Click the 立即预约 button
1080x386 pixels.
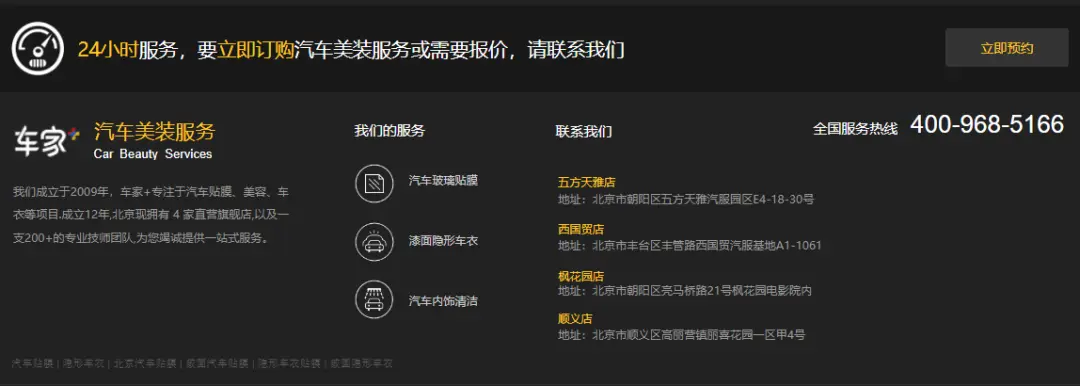(1006, 48)
